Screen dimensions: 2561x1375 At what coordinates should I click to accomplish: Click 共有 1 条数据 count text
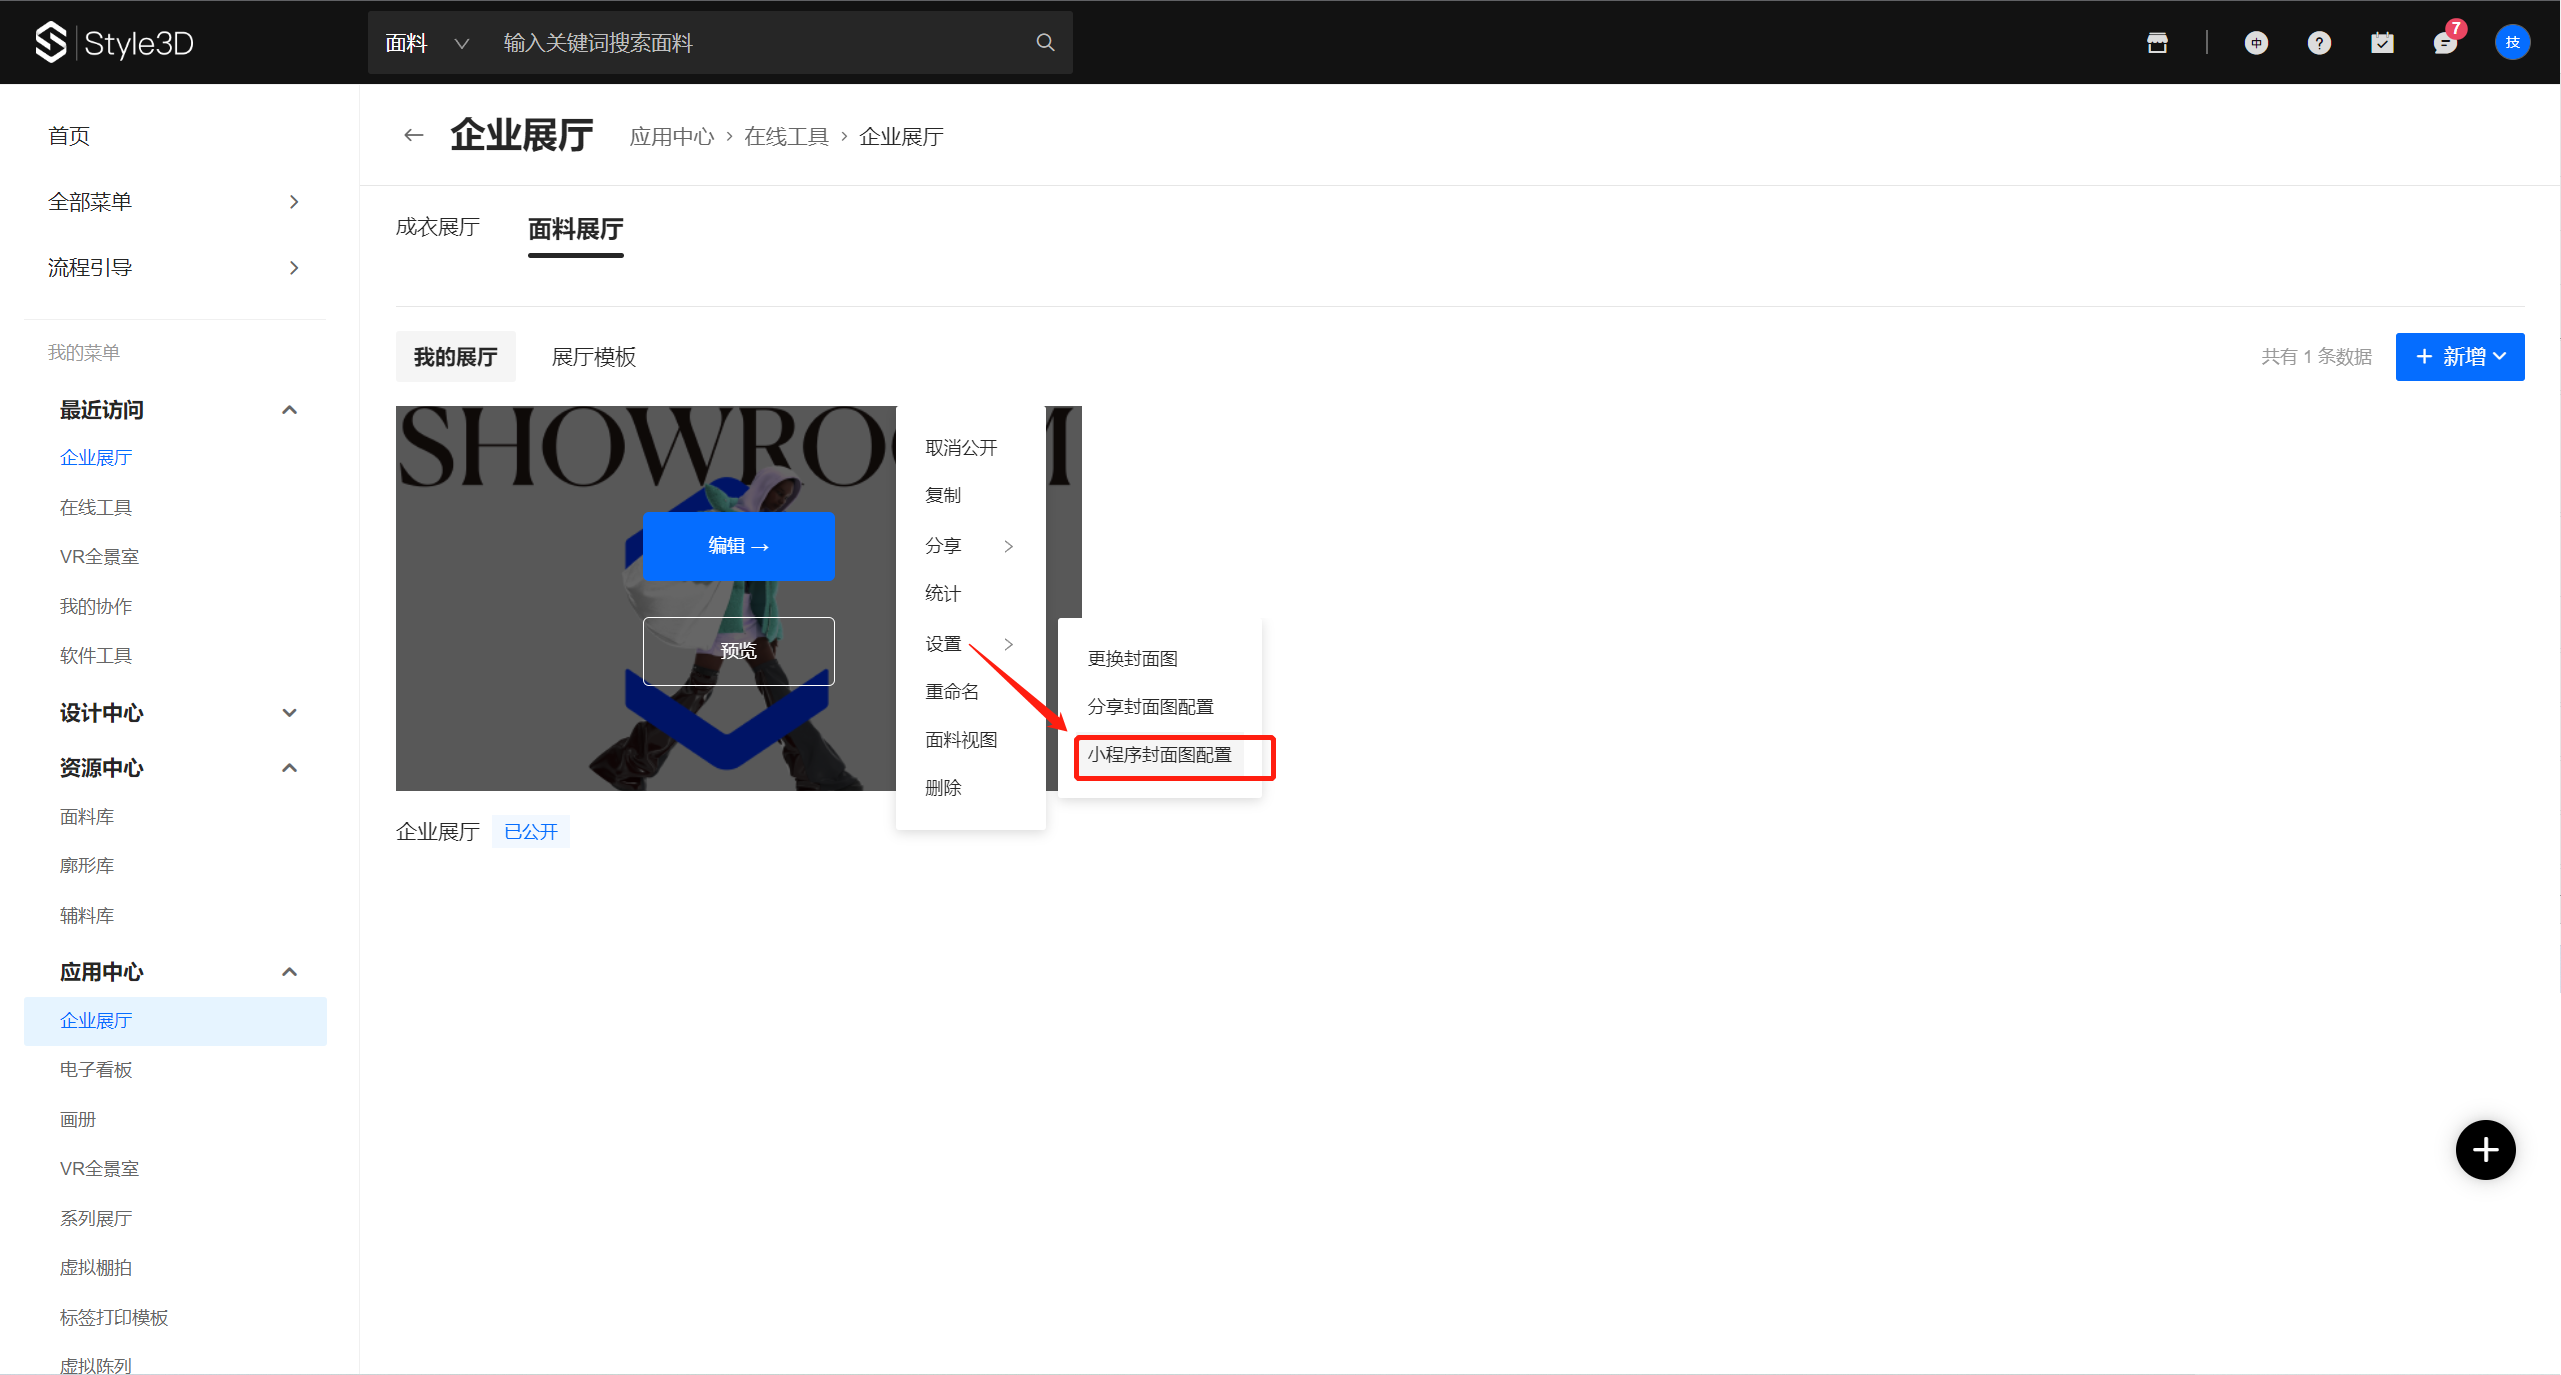[x=2316, y=357]
